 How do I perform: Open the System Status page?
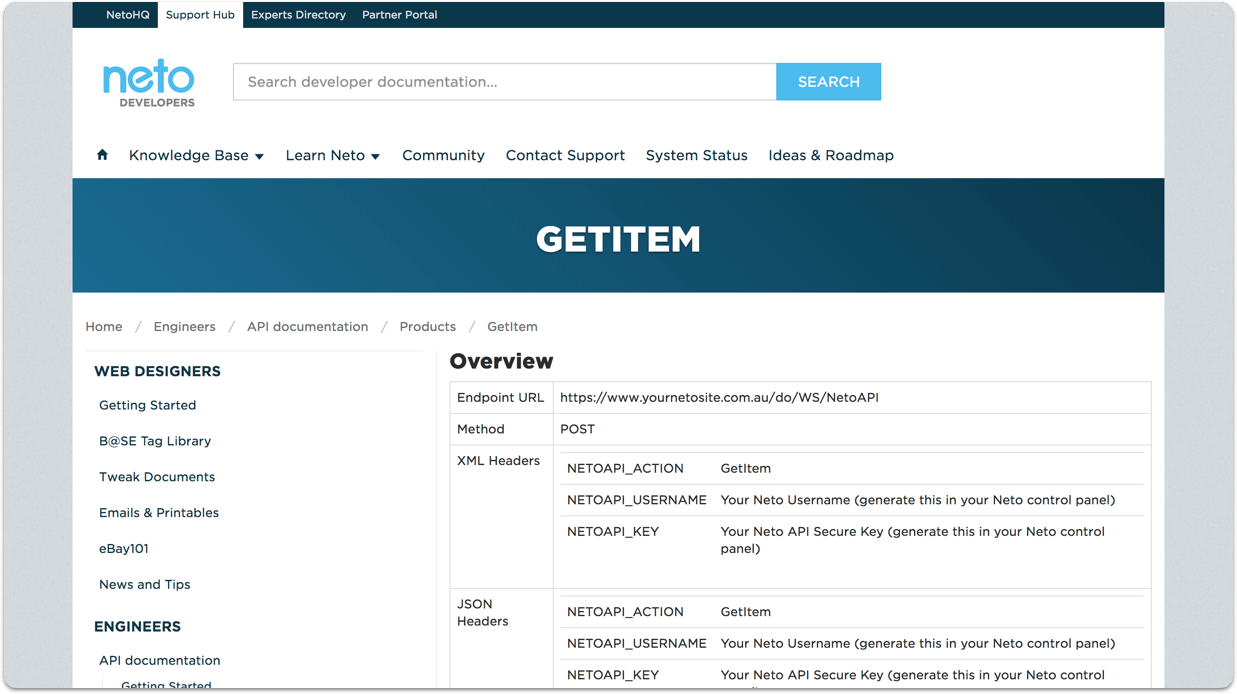pos(696,156)
